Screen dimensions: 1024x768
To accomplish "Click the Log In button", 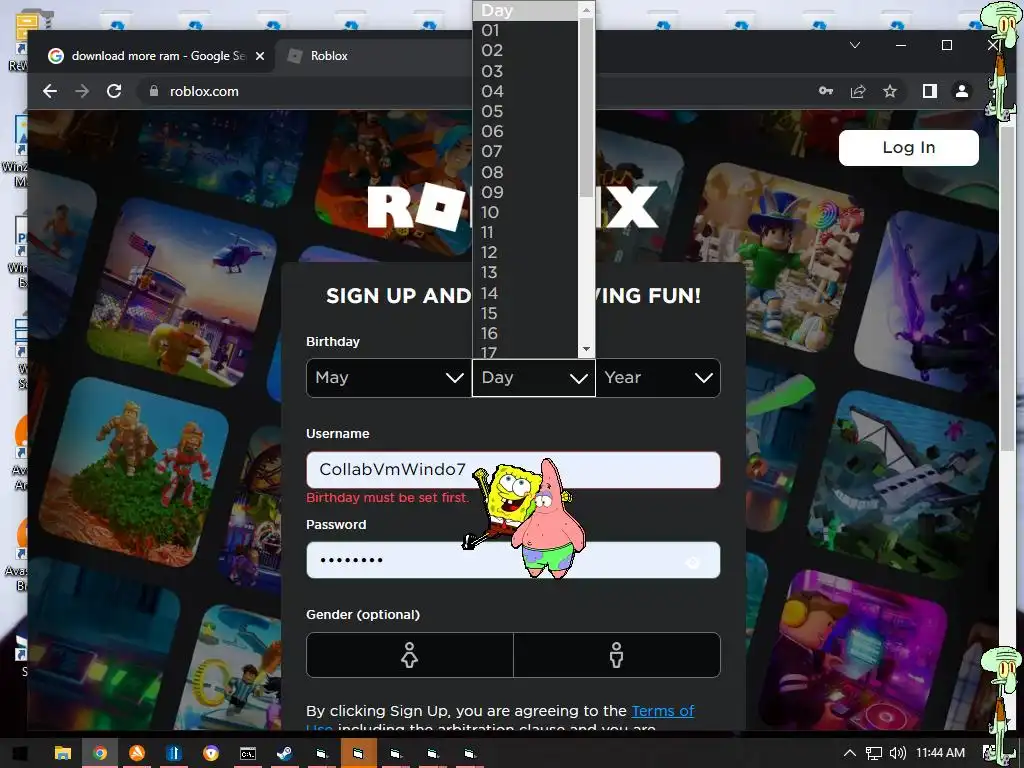I will click(908, 148).
